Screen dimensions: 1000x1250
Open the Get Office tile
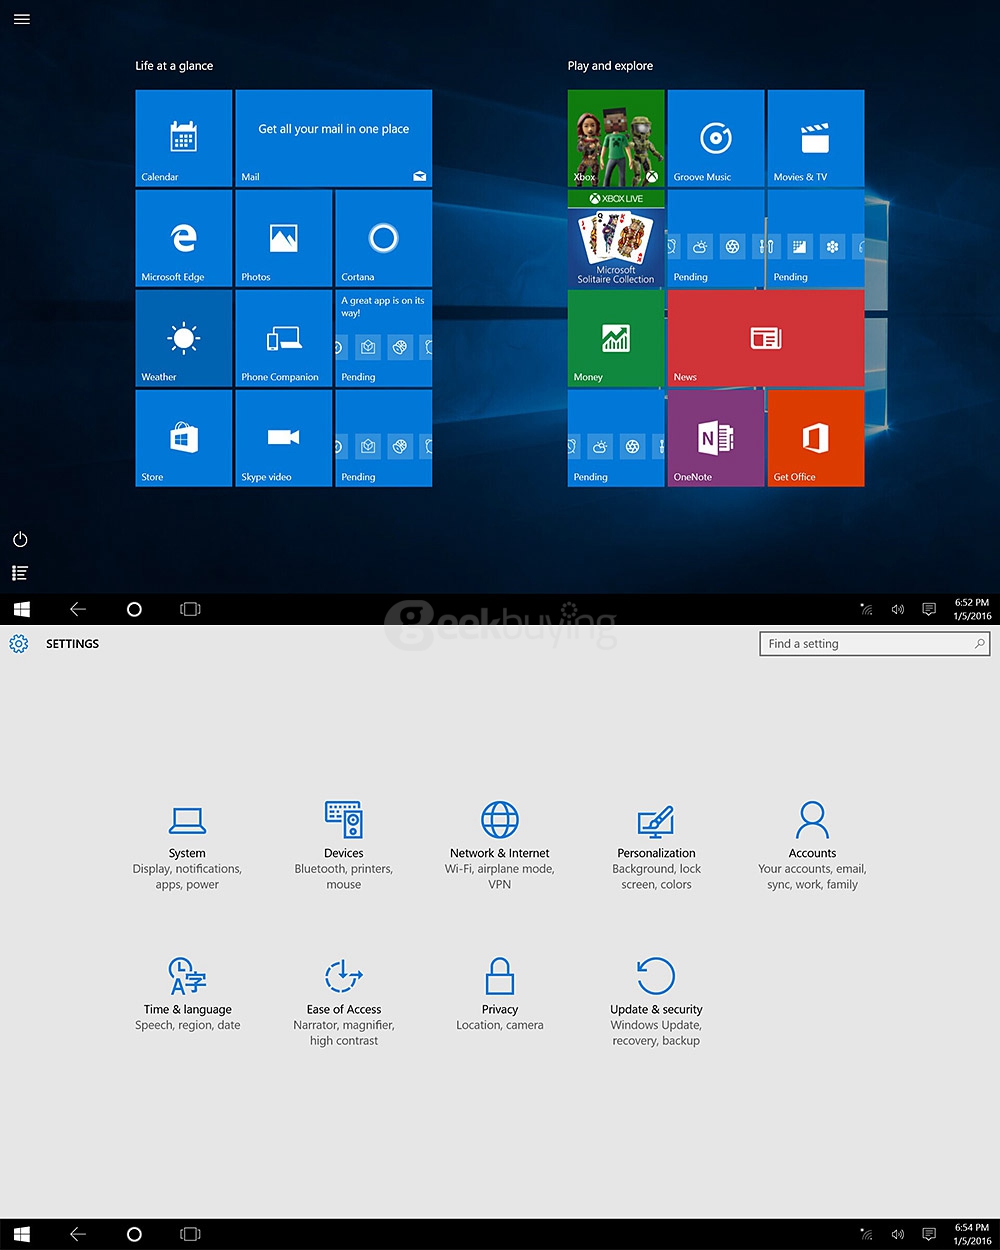pos(816,438)
